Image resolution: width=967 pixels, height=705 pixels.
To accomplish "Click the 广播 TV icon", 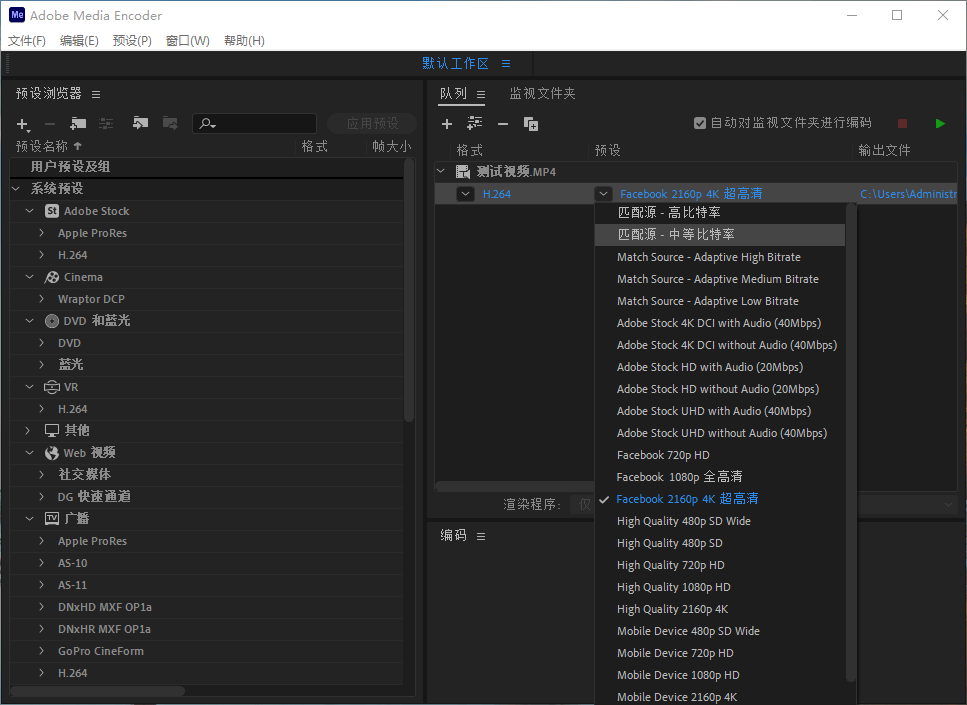I will point(52,519).
